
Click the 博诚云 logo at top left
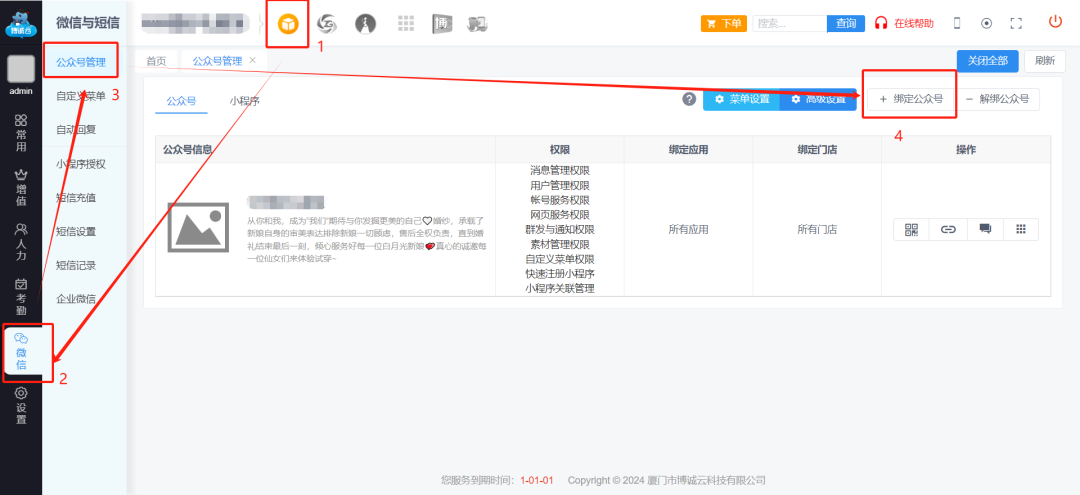tap(21, 23)
